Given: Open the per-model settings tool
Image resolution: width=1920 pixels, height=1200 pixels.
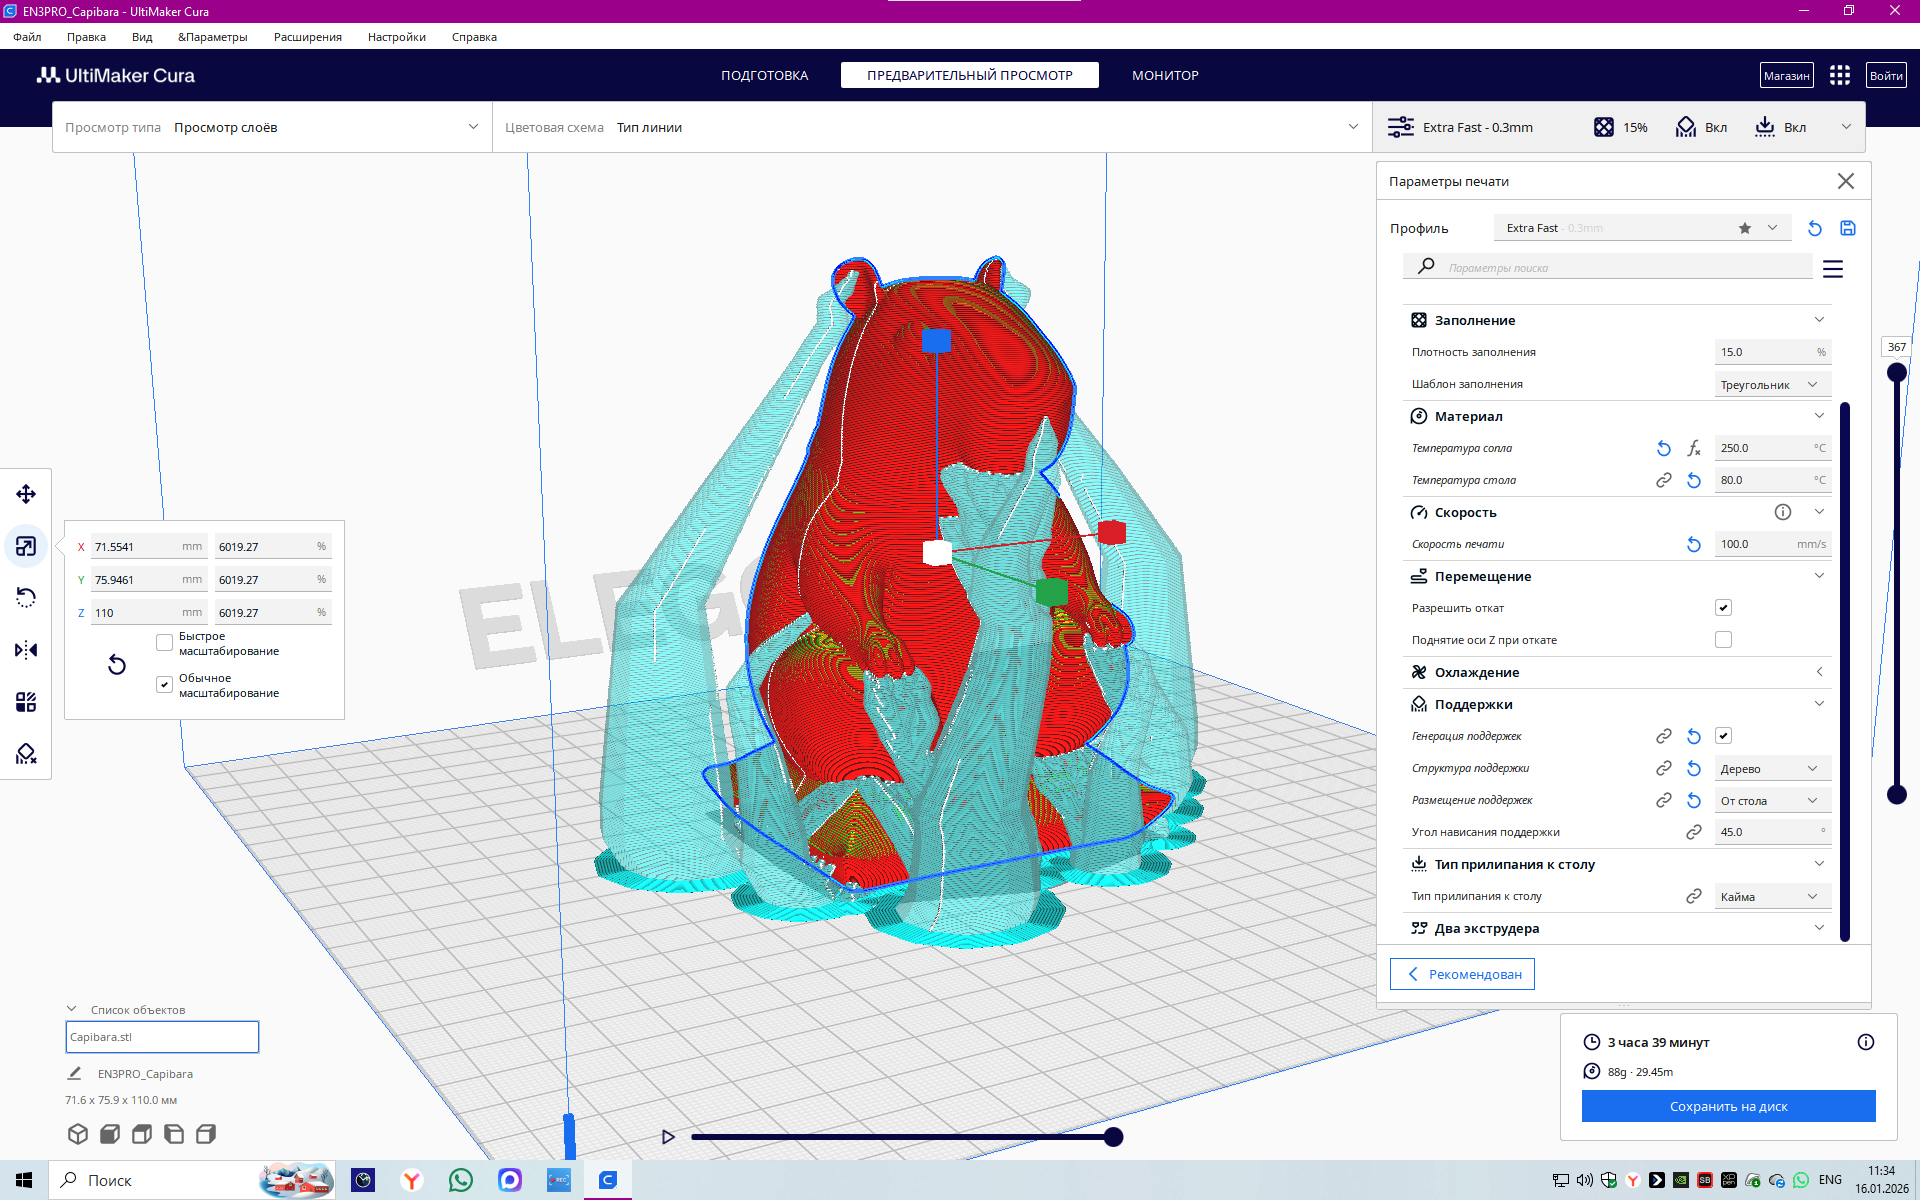Looking at the screenshot, I should click(x=26, y=702).
